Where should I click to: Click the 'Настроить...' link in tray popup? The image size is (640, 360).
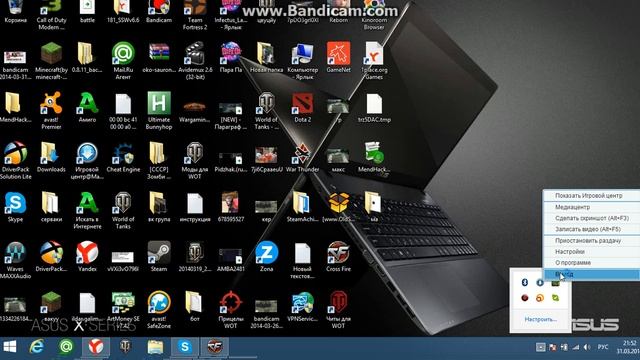pyautogui.click(x=540, y=319)
